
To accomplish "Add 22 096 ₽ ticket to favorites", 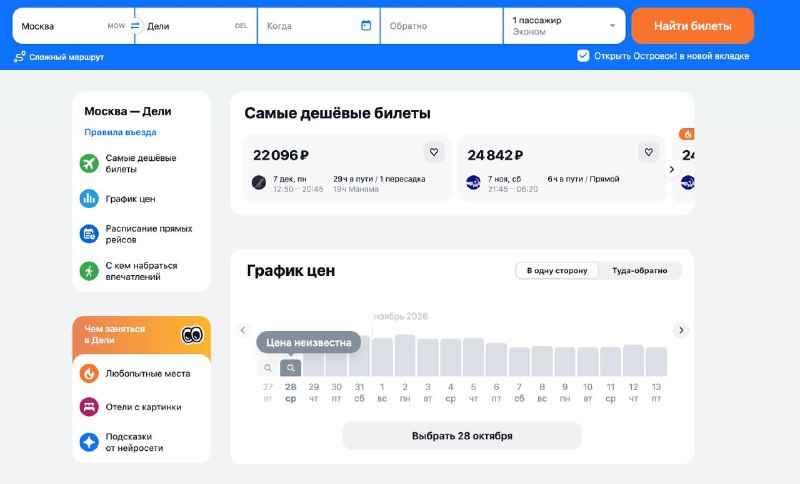I will tap(434, 152).
